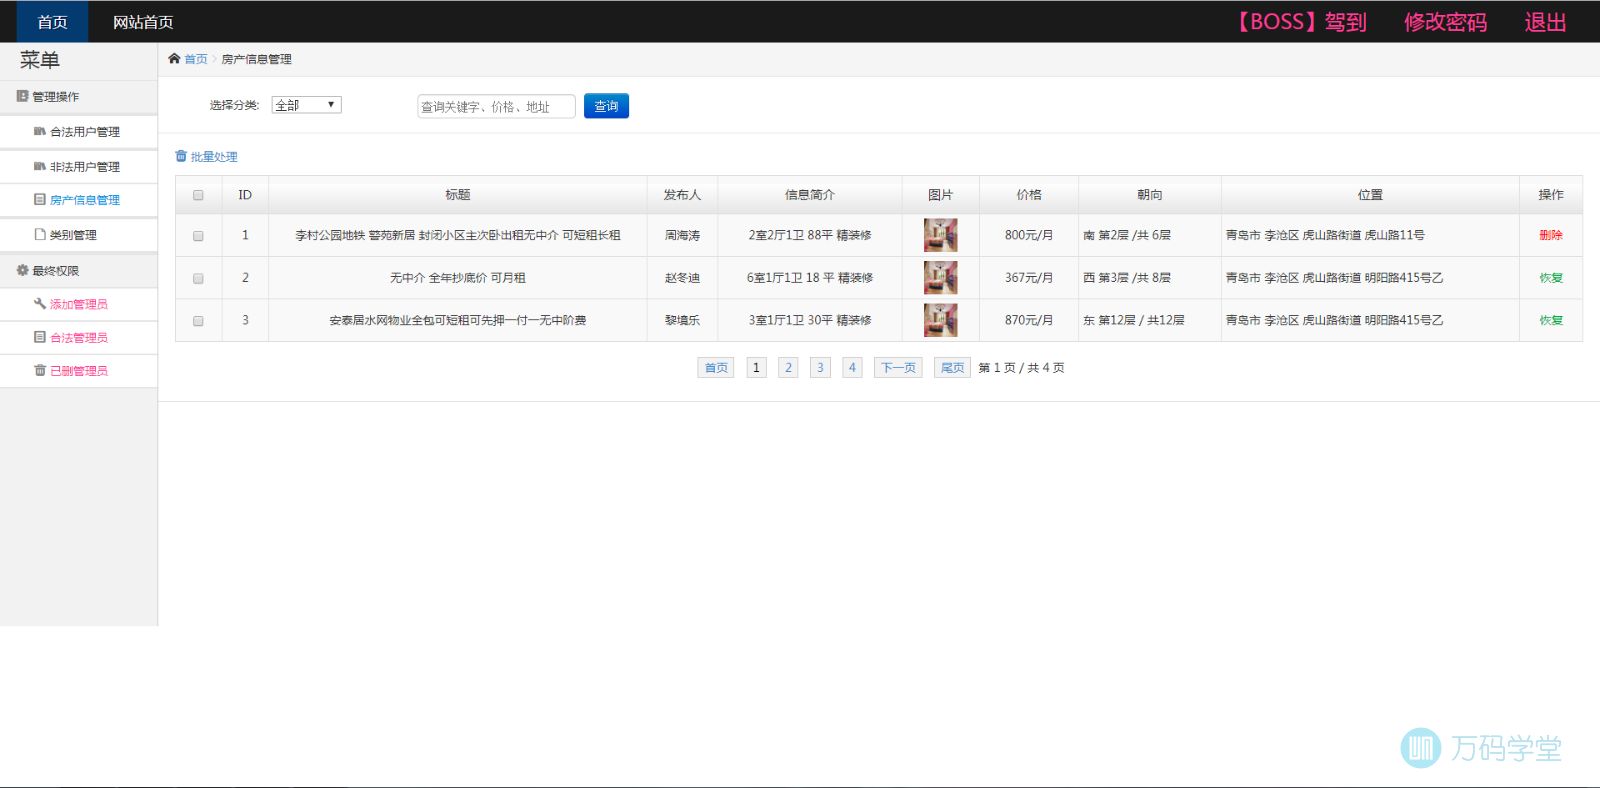Check the checkbox for row ID 1
Viewport: 1600px width, 788px height.
(x=198, y=236)
